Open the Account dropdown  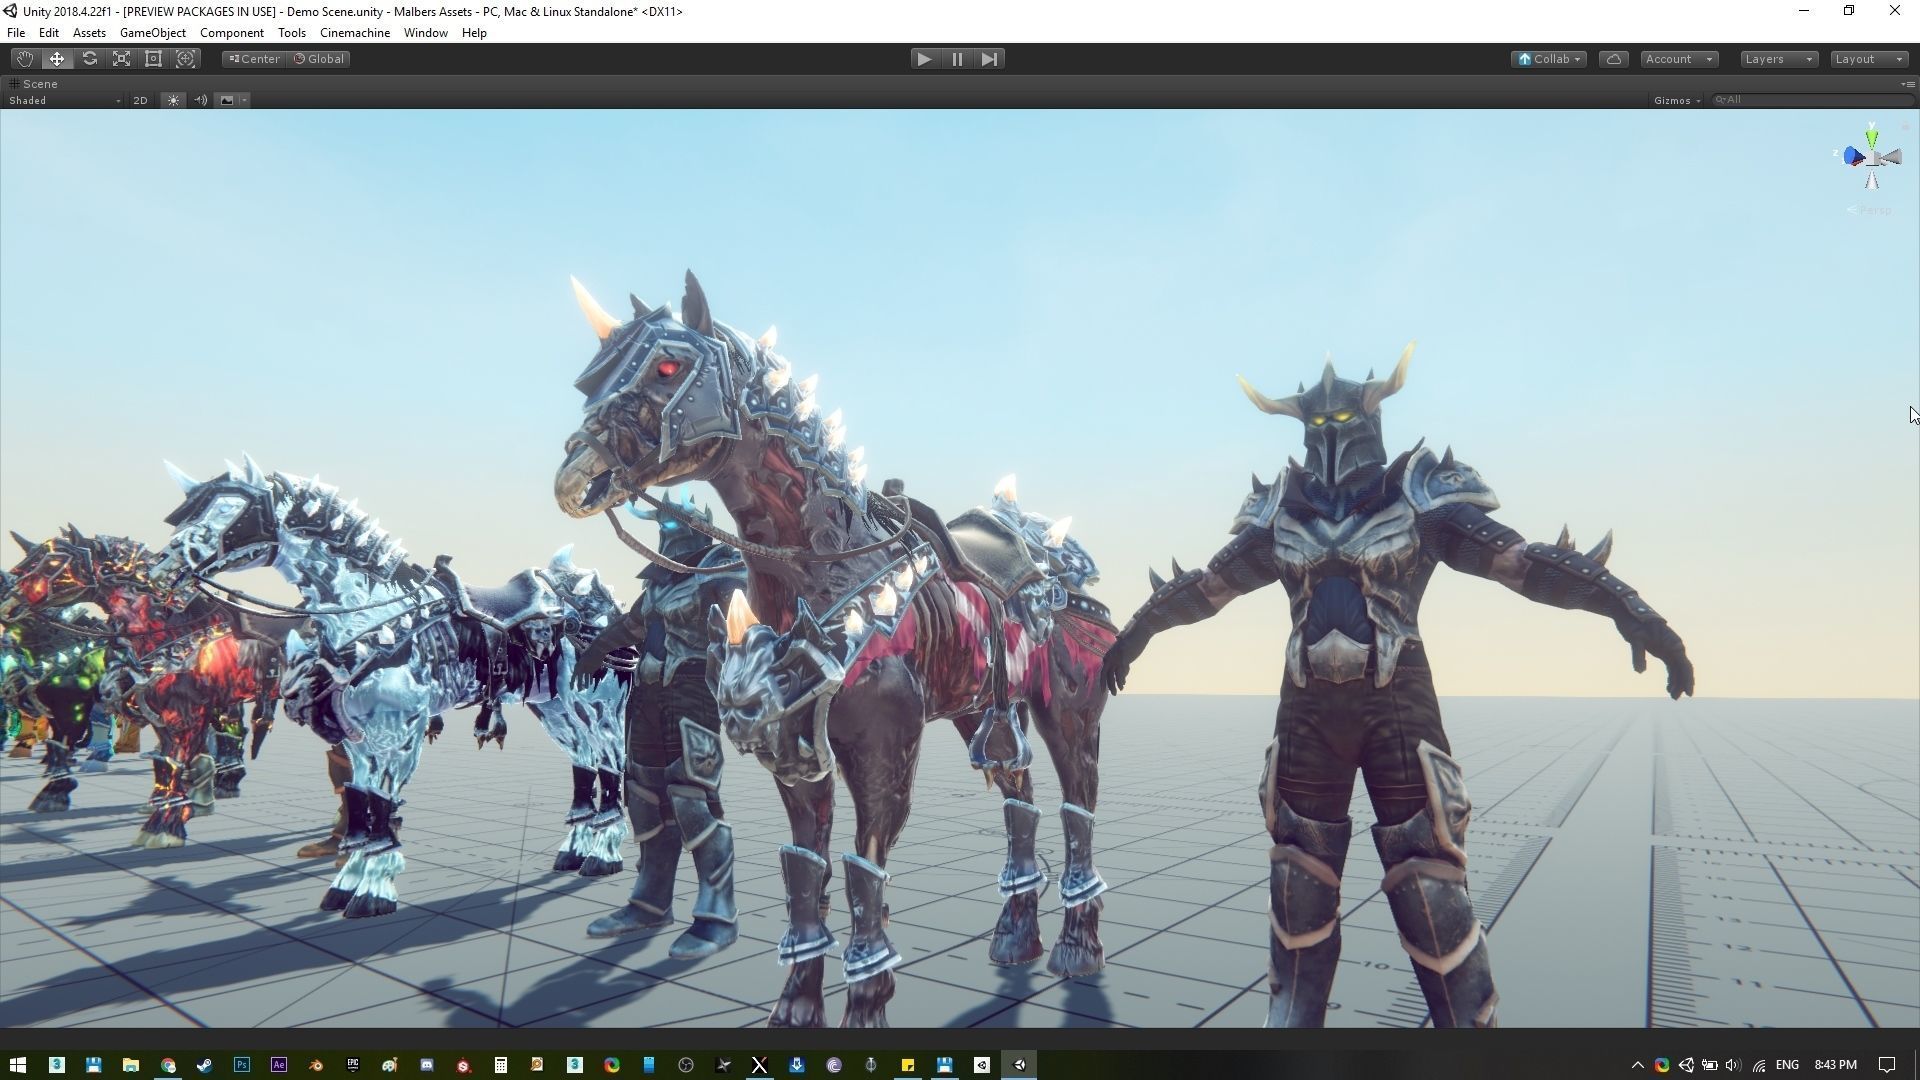point(1679,59)
